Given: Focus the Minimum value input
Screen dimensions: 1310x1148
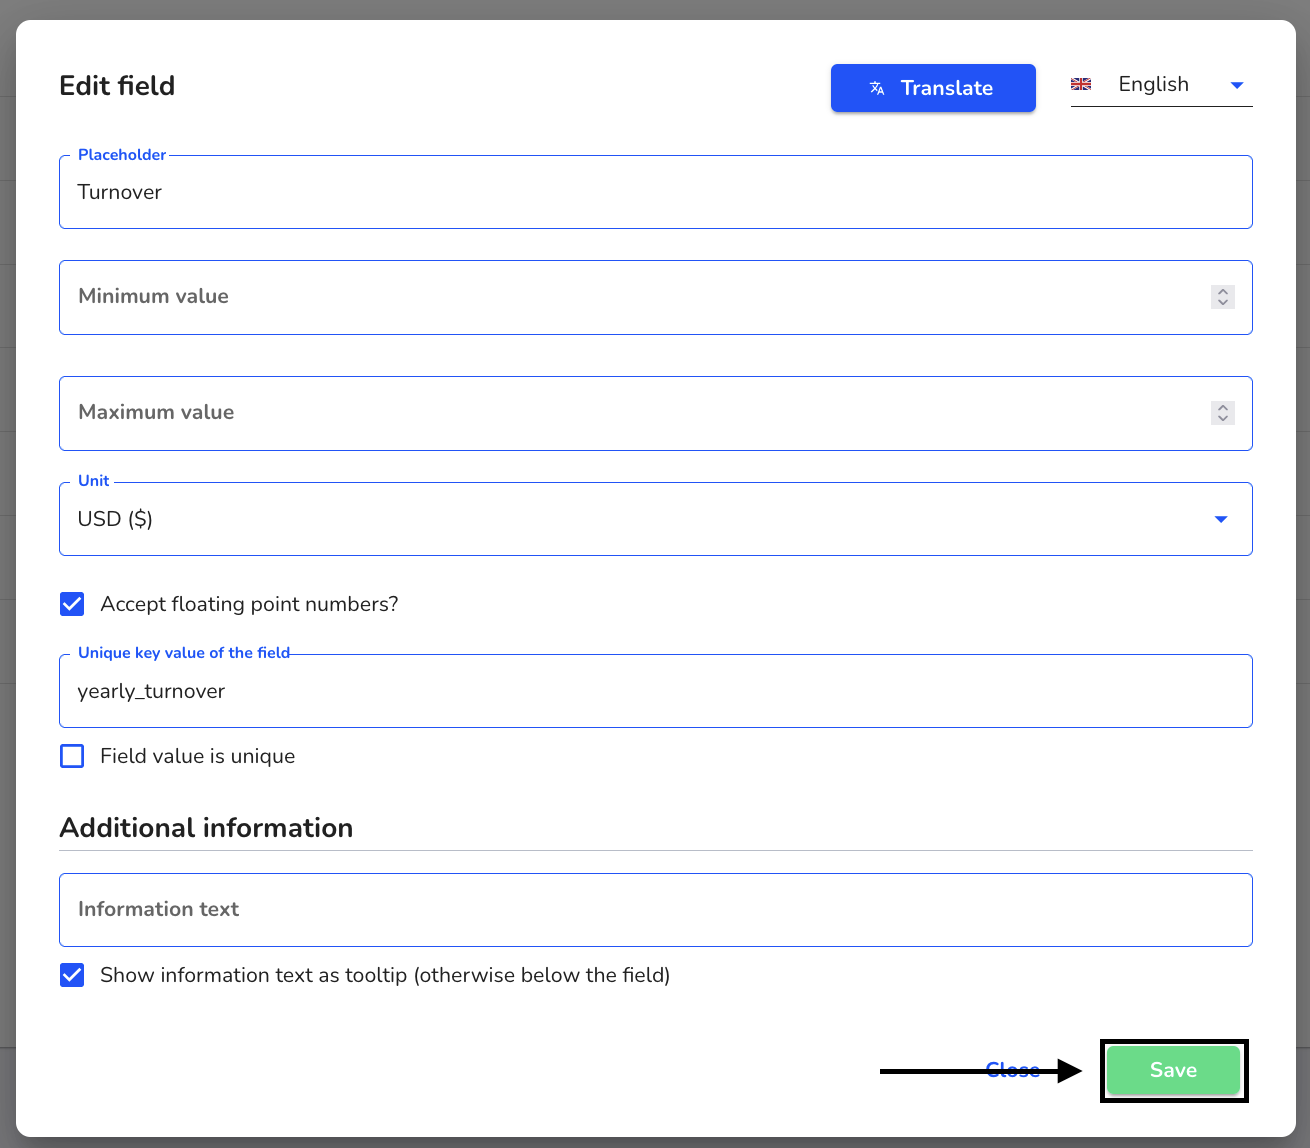Looking at the screenshot, I should click(656, 297).
